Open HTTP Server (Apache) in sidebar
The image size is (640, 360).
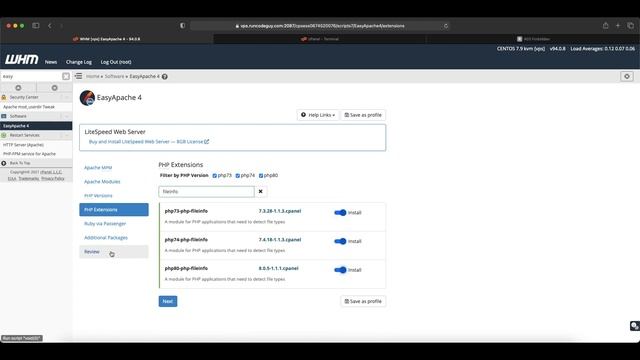(x=23, y=145)
